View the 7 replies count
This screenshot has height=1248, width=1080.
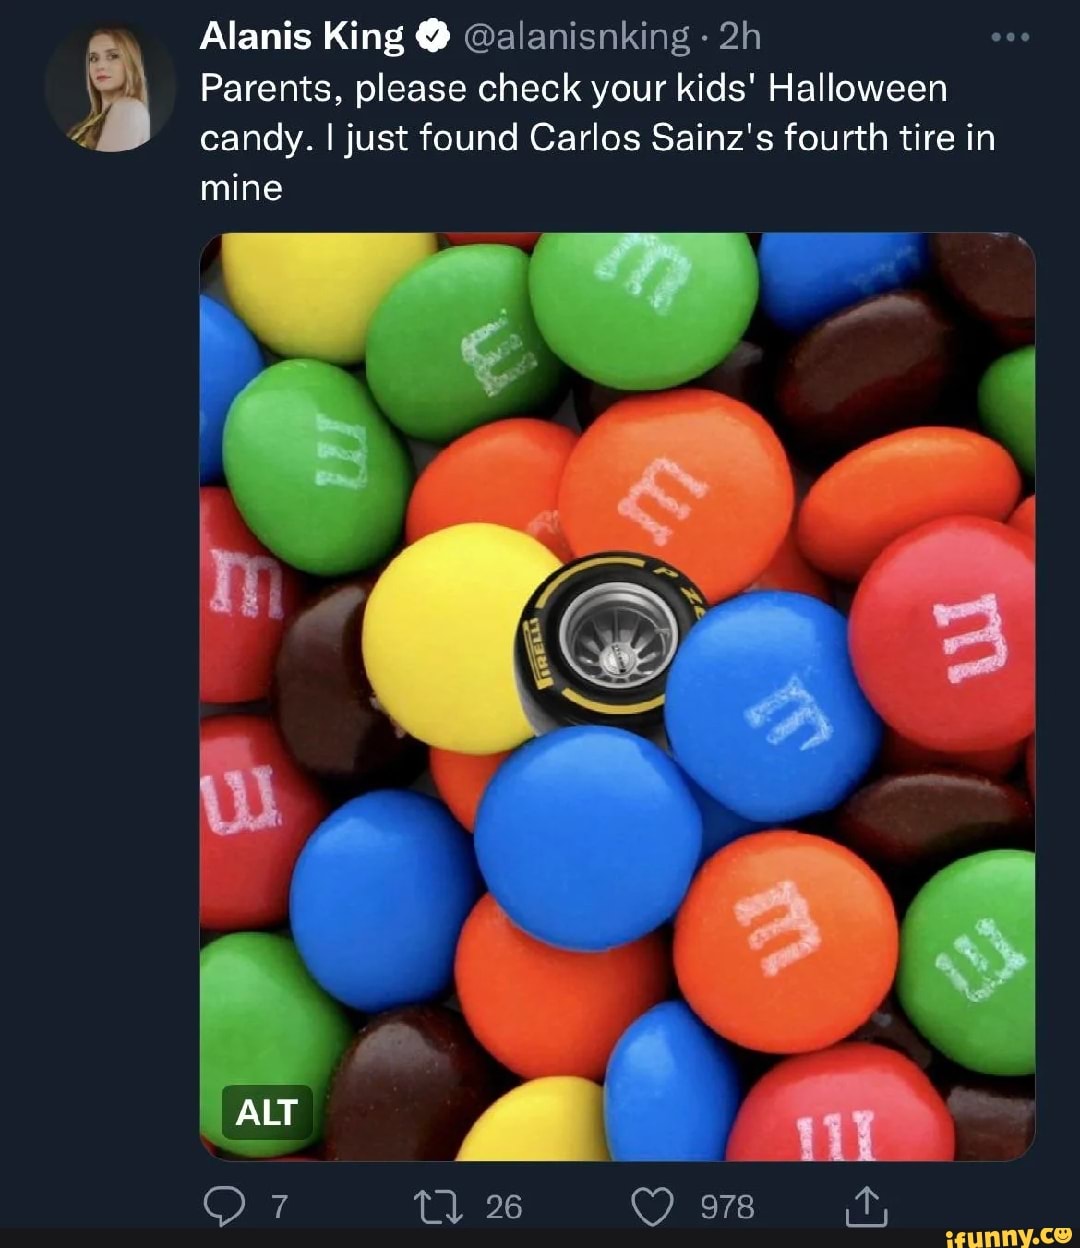280,1207
